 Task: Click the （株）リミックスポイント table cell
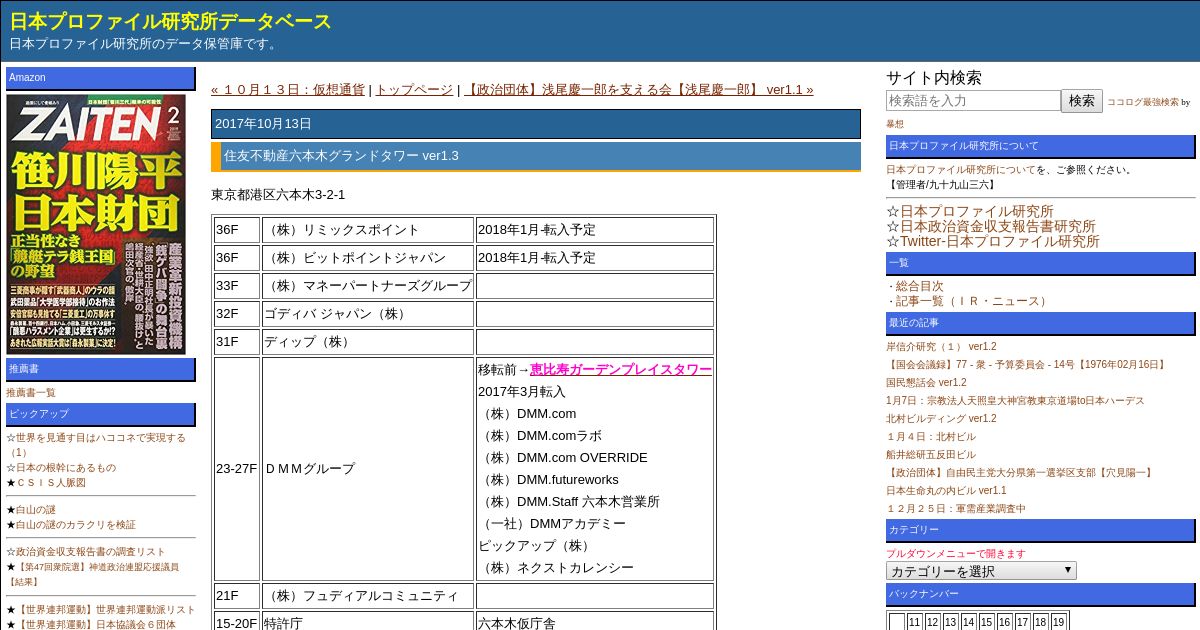[x=368, y=230]
